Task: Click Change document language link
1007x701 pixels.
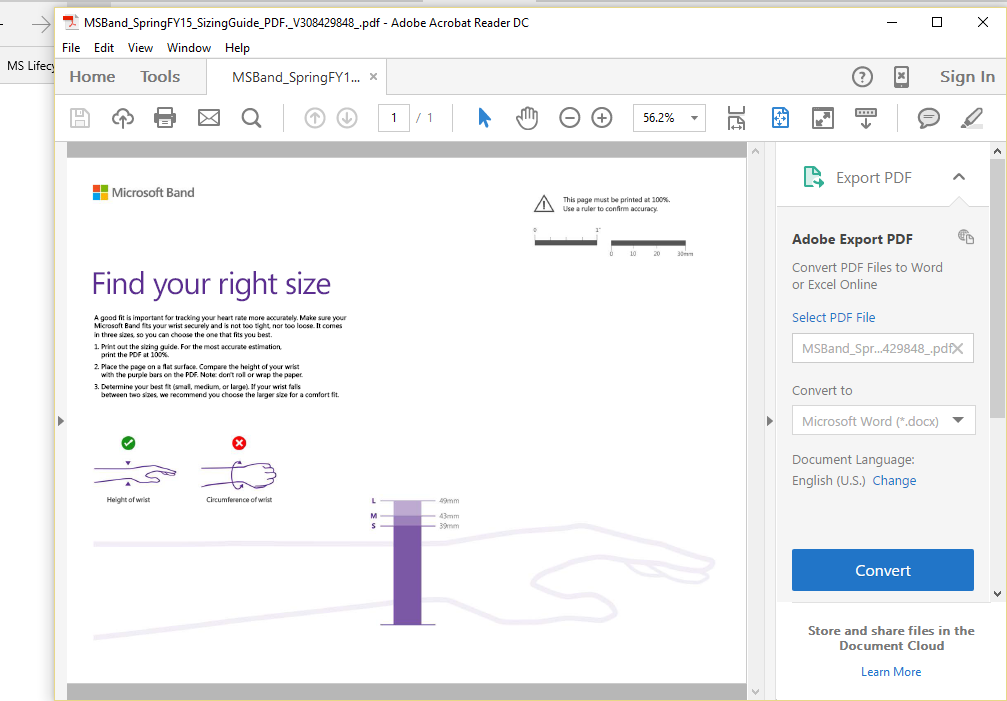Action: pos(894,481)
